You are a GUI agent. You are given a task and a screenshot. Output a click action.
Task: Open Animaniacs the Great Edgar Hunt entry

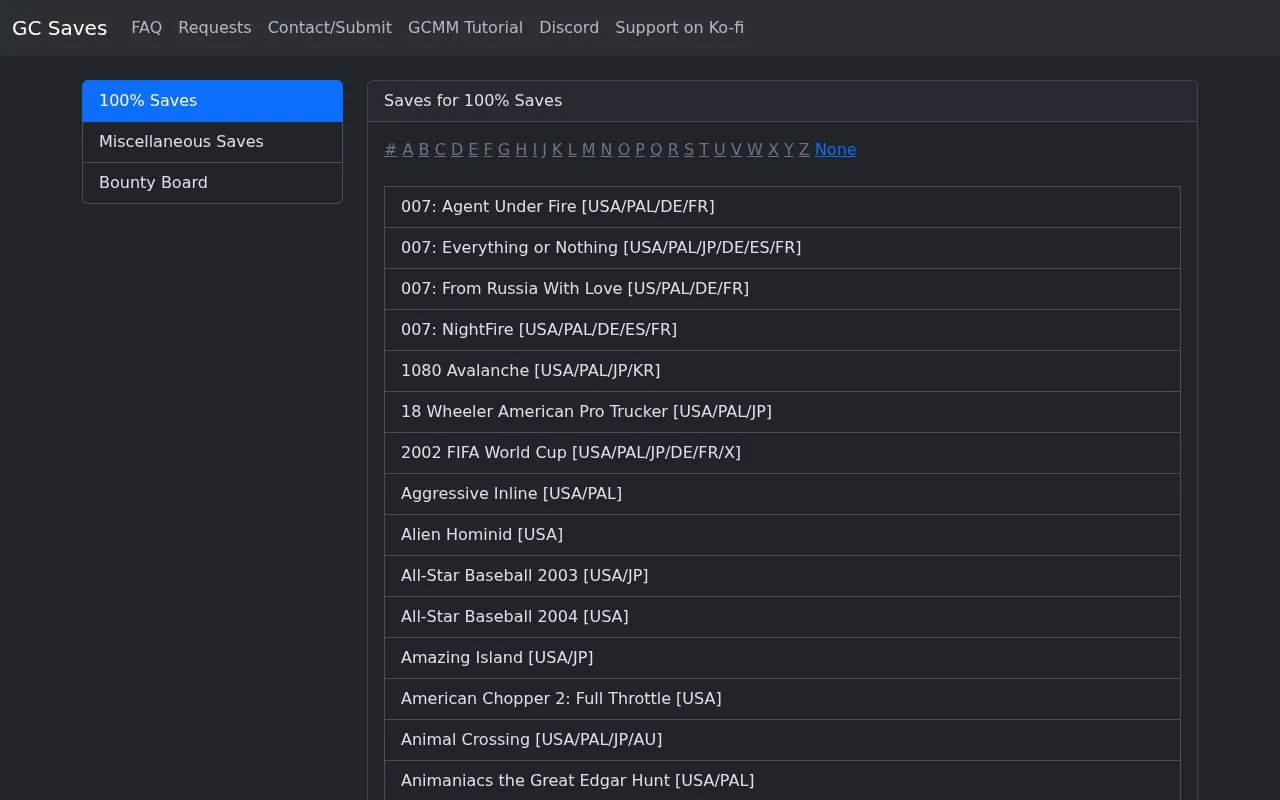pos(782,780)
